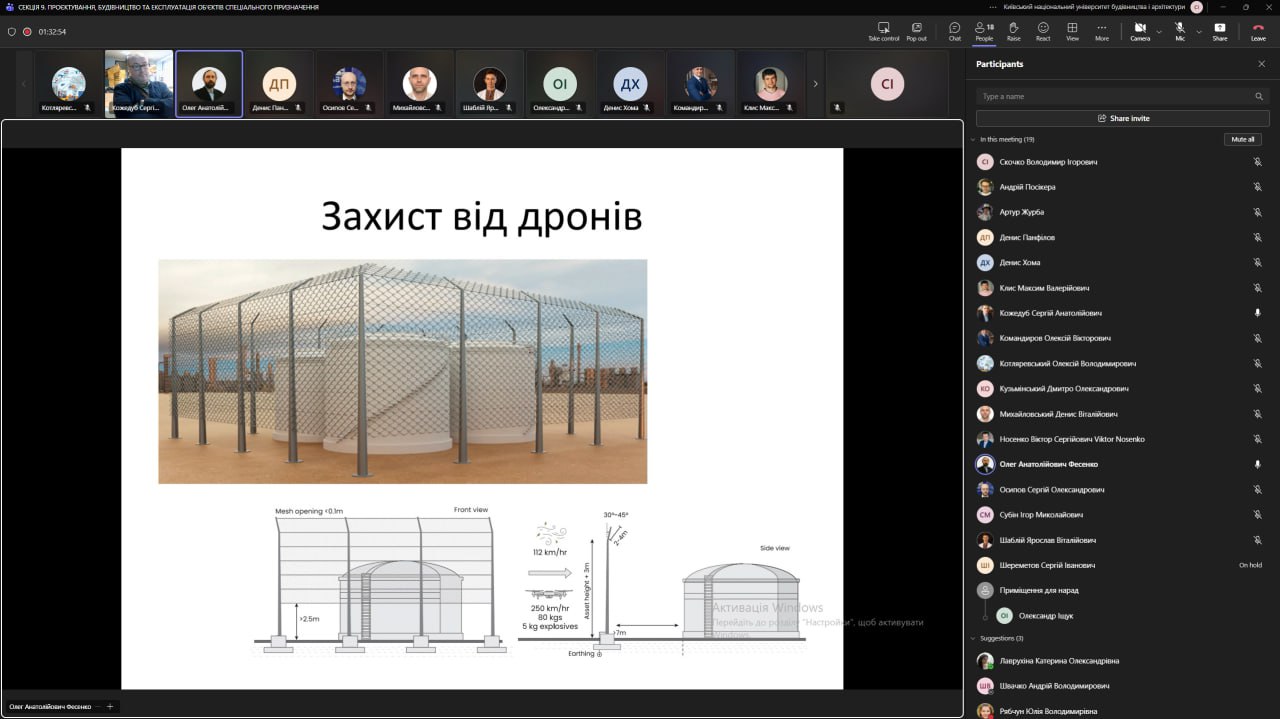
Task: Collapse the 'In this meeting (19)' section
Action: (973, 140)
